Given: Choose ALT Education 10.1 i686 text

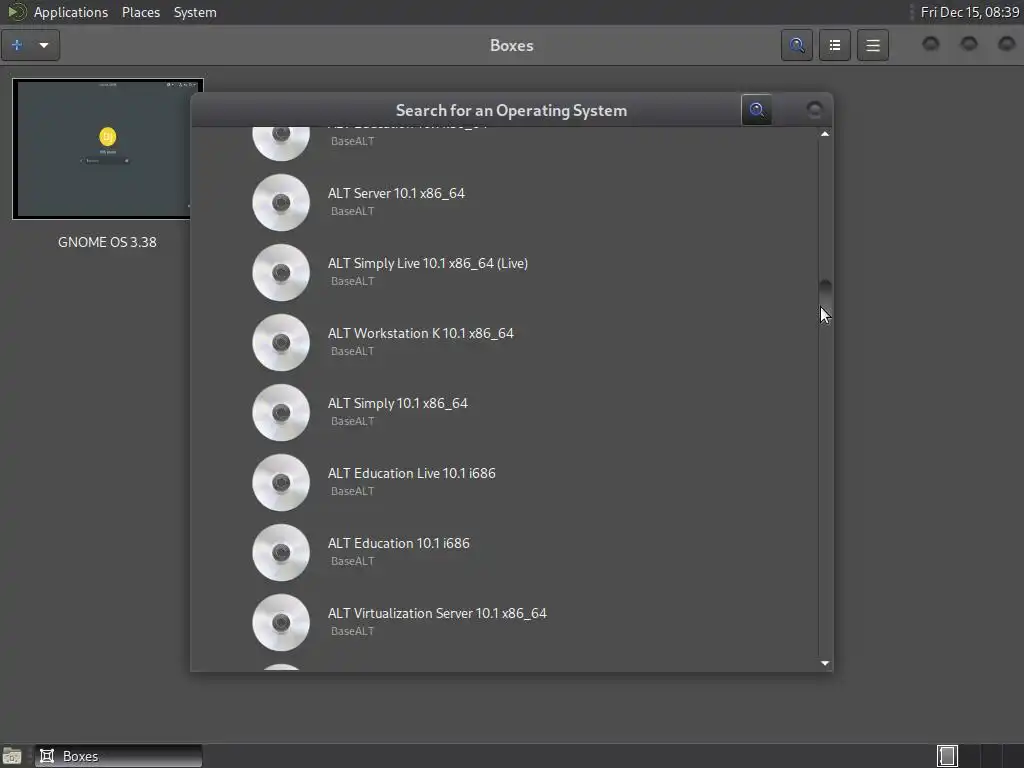Looking at the screenshot, I should point(398,543).
